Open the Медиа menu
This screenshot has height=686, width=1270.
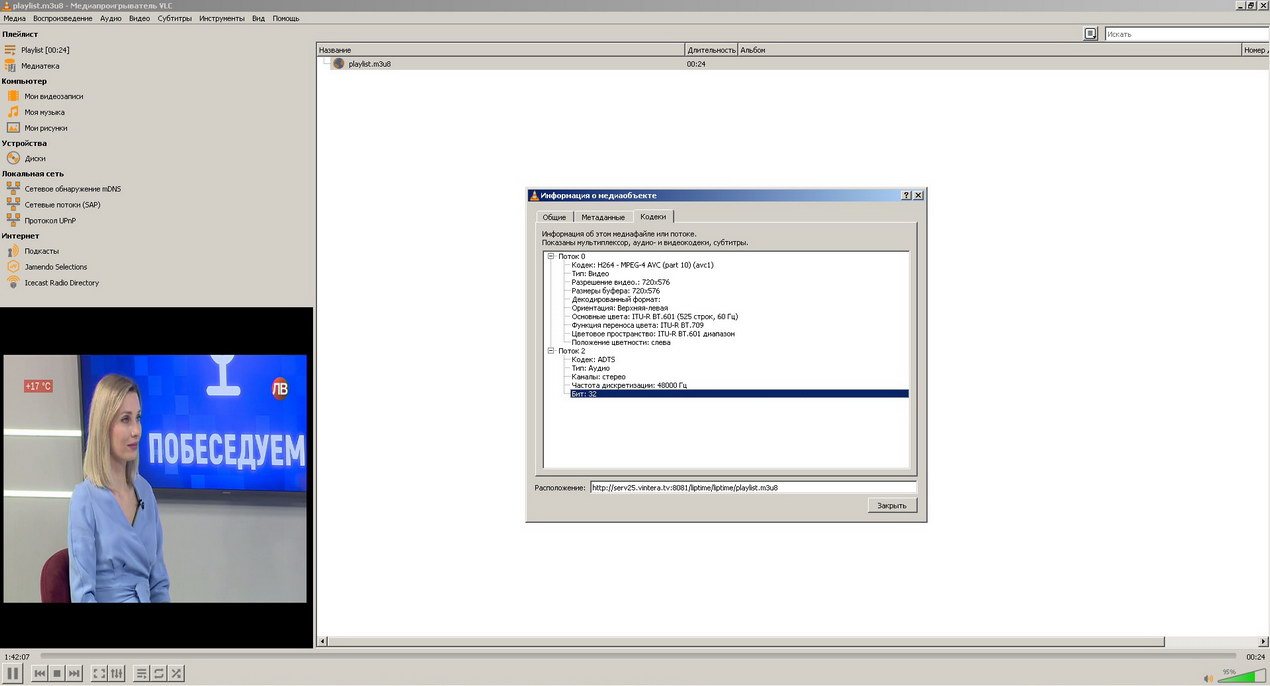pos(14,18)
